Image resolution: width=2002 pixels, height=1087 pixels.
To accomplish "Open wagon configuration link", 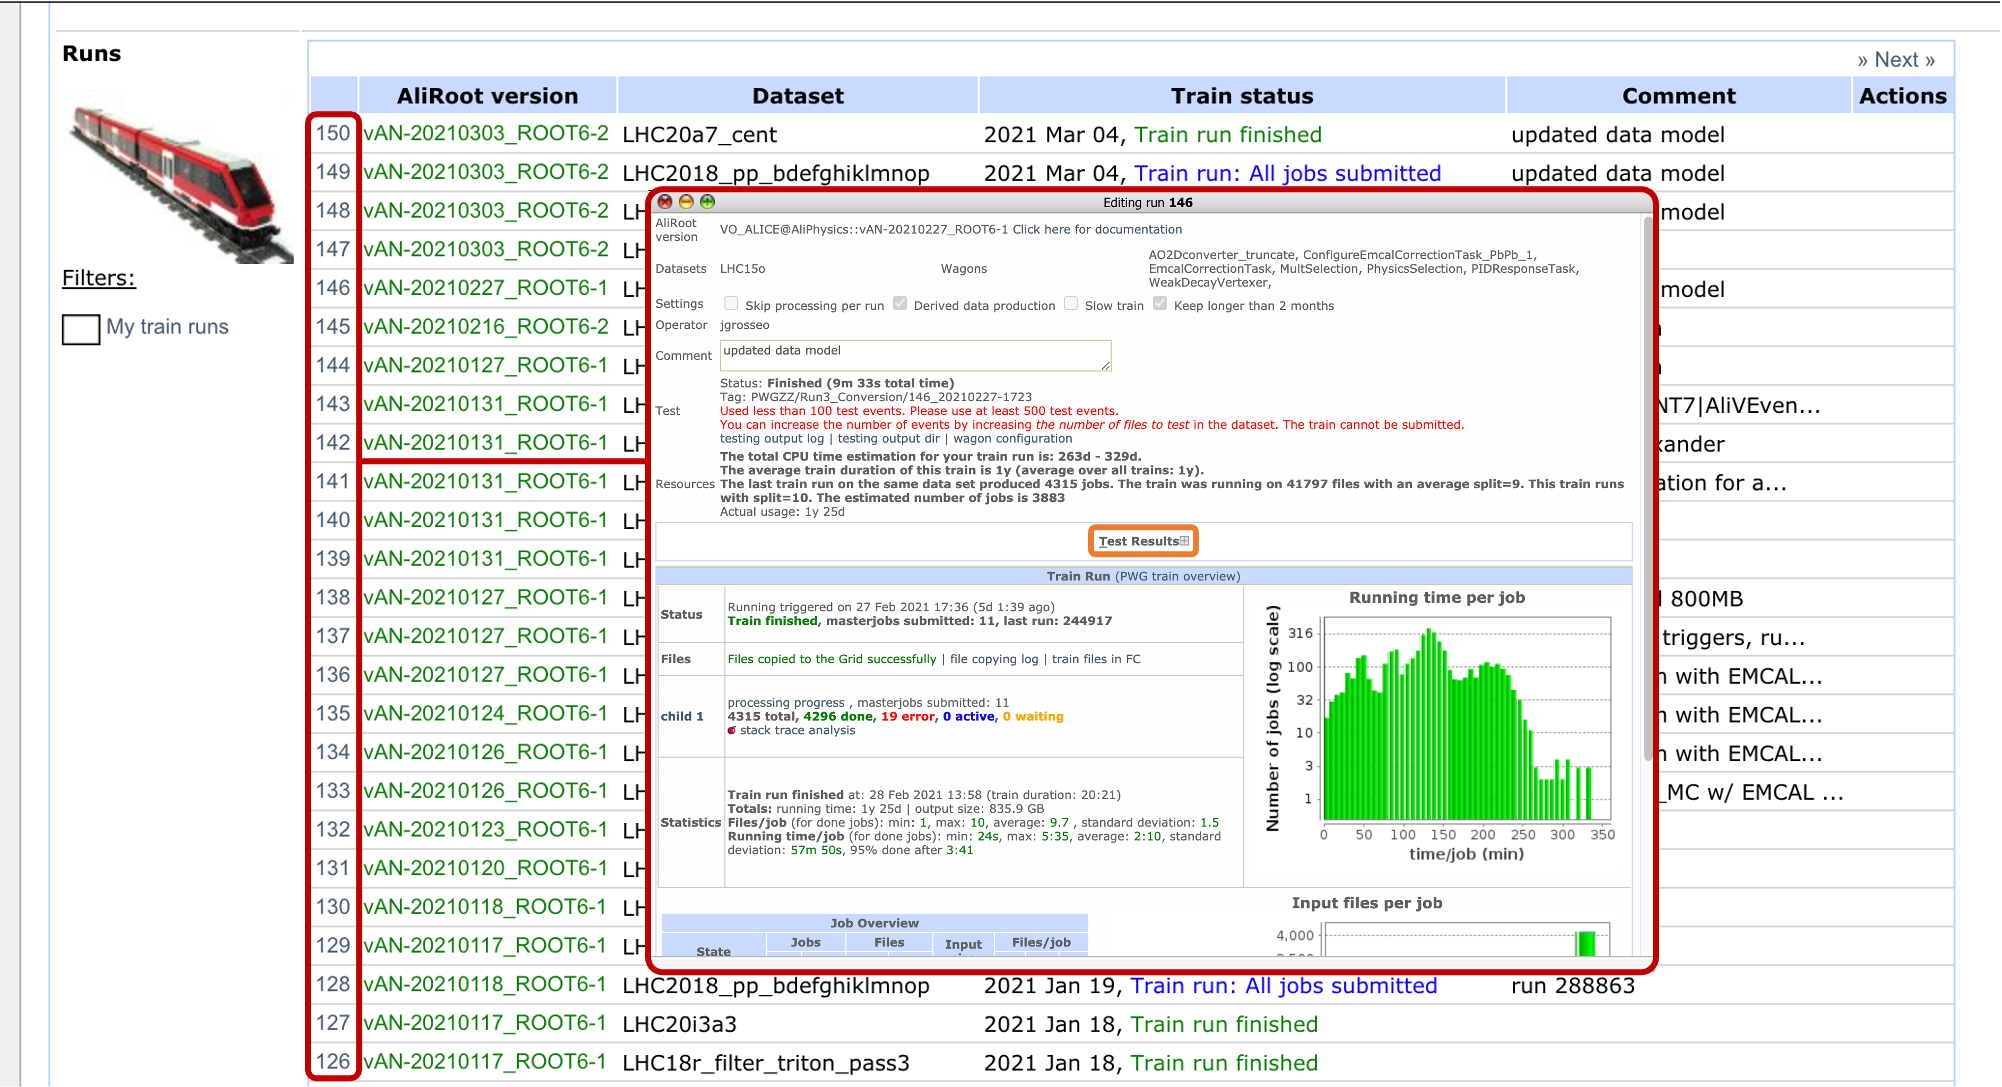I will (x=1012, y=439).
